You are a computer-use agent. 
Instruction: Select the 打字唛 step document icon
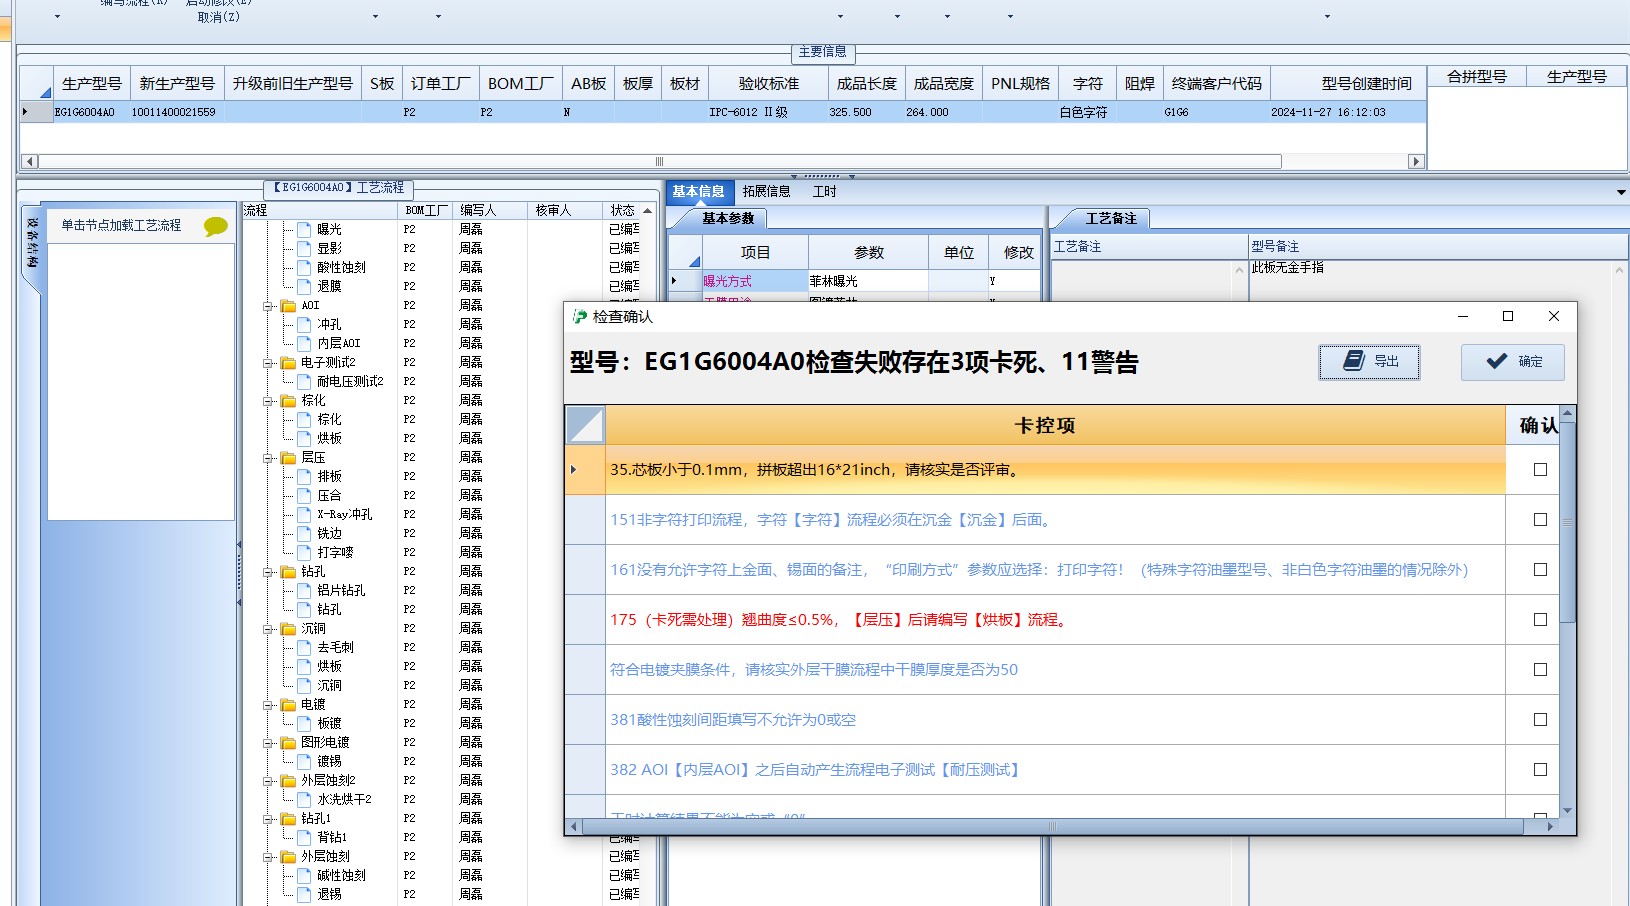(305, 553)
